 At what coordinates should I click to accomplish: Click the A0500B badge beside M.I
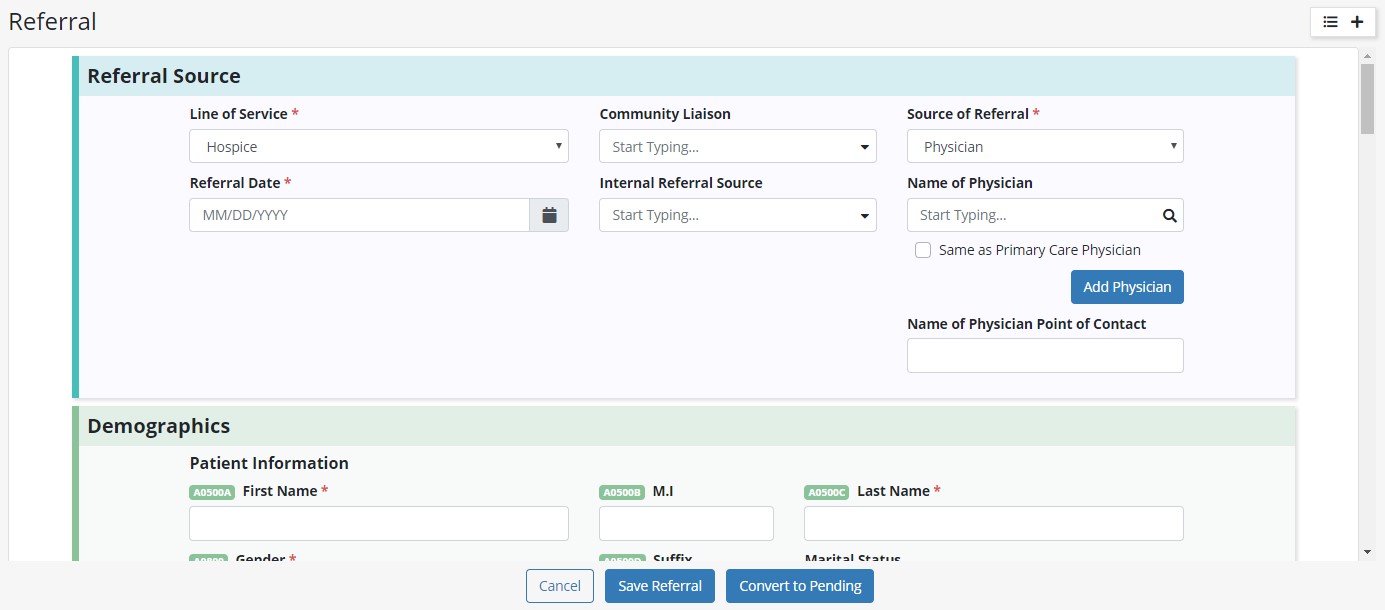(621, 492)
